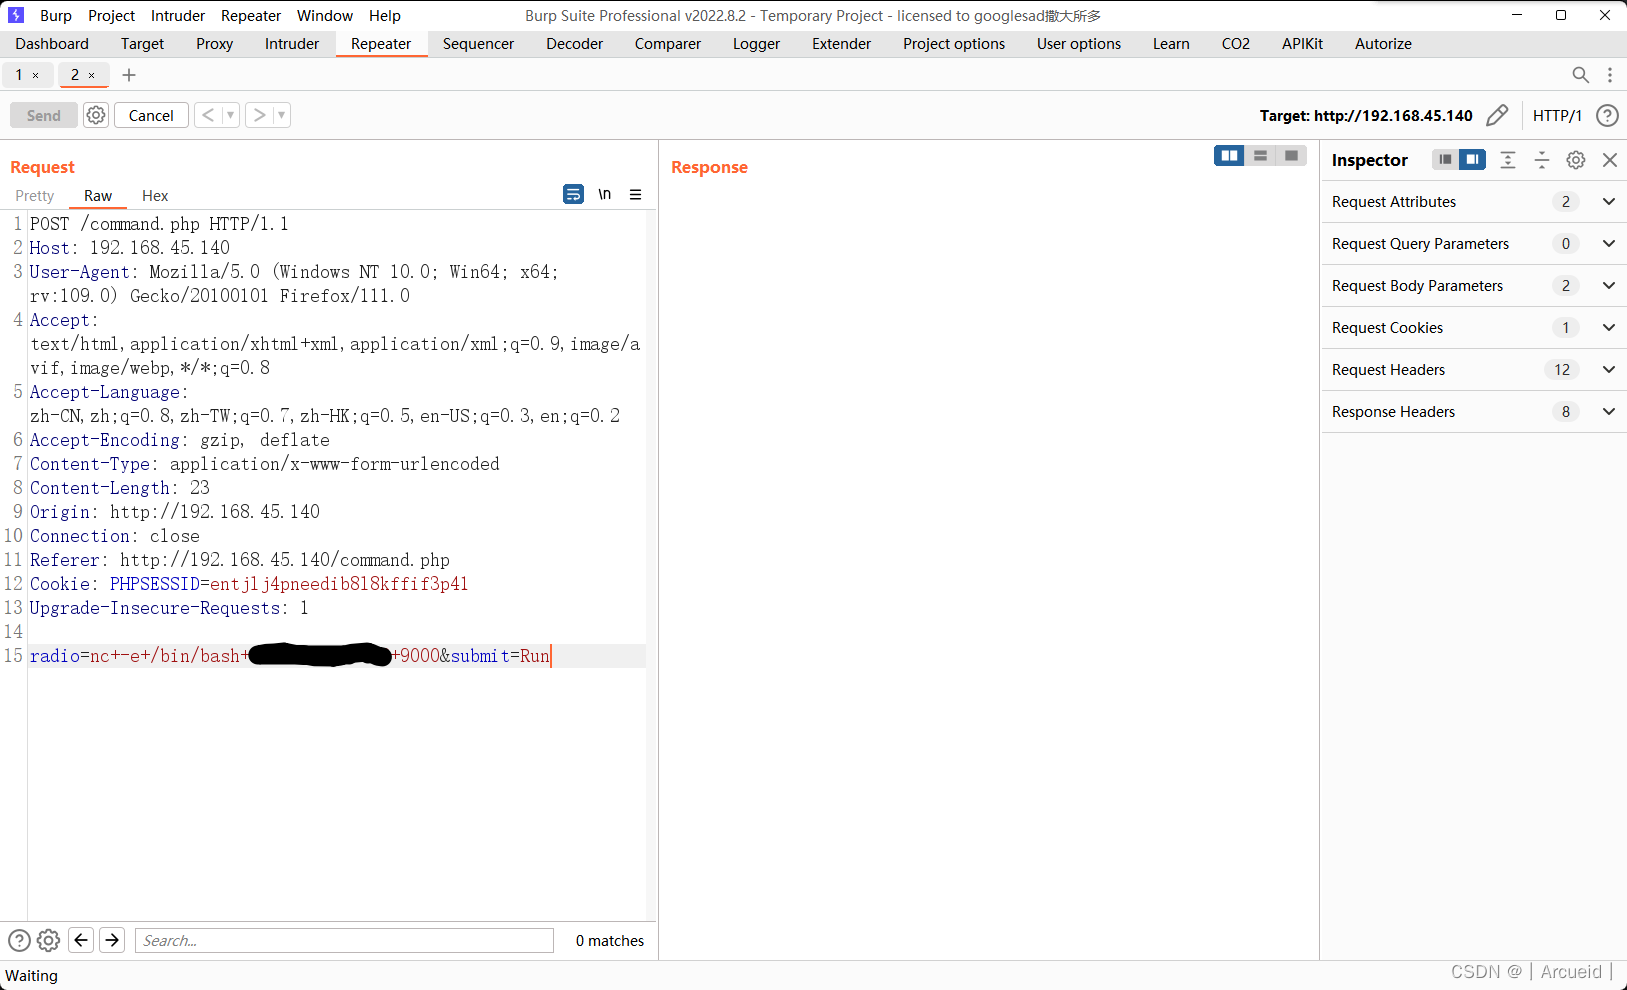Click the Referer header line

tap(240, 560)
